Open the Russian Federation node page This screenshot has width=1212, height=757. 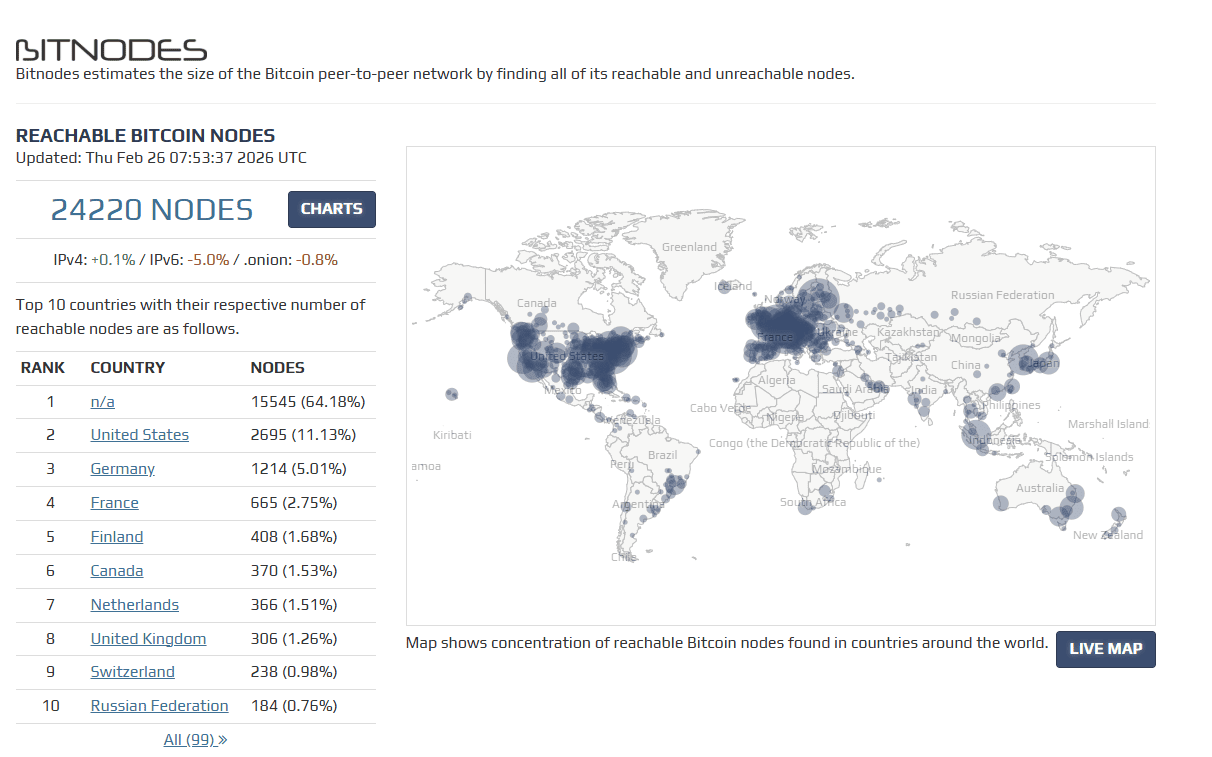pos(159,705)
